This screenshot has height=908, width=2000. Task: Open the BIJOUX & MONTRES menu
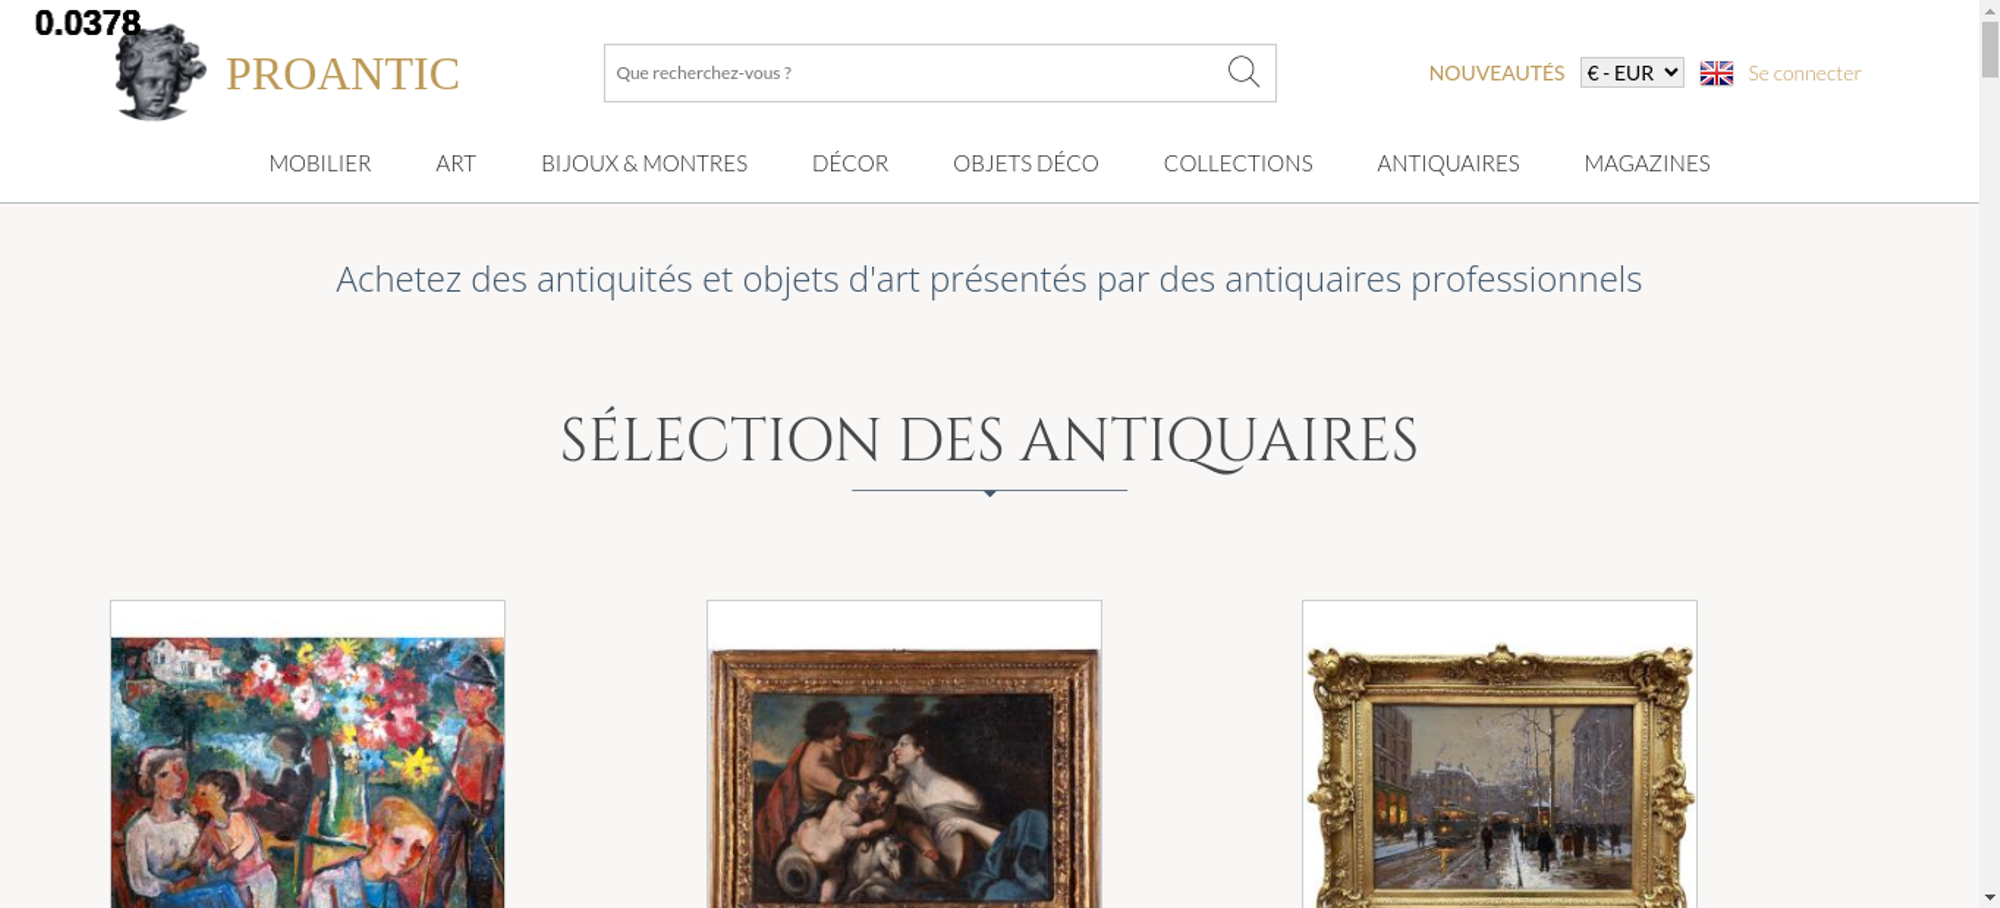(644, 163)
